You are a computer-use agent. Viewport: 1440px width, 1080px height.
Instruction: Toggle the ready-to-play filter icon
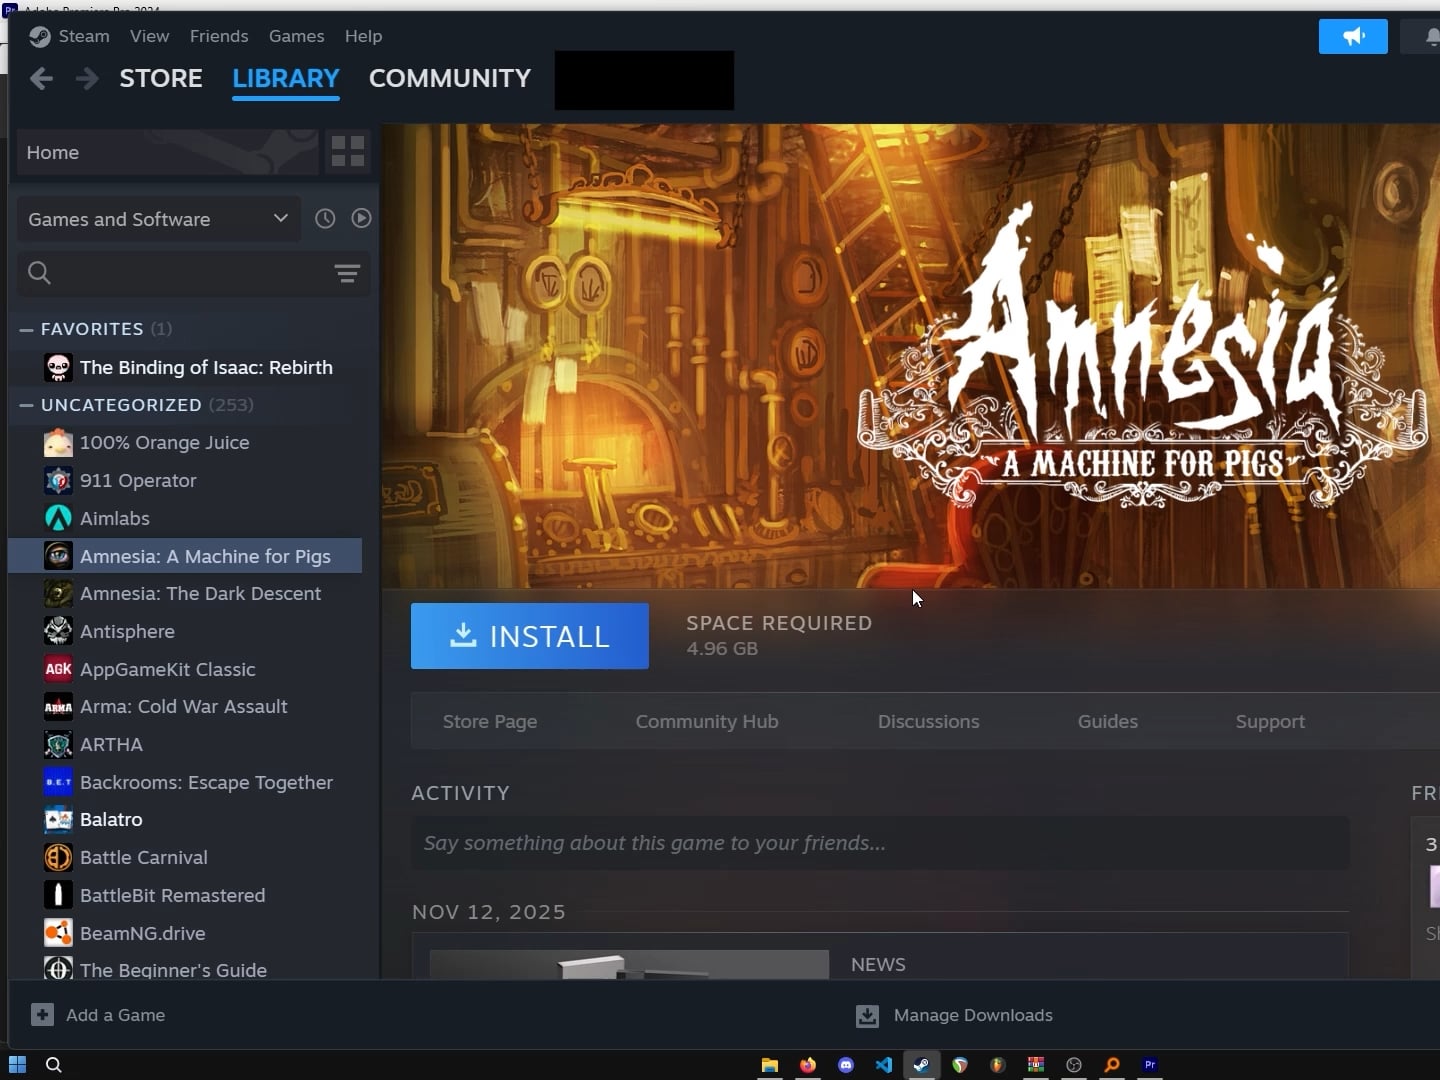coord(361,219)
